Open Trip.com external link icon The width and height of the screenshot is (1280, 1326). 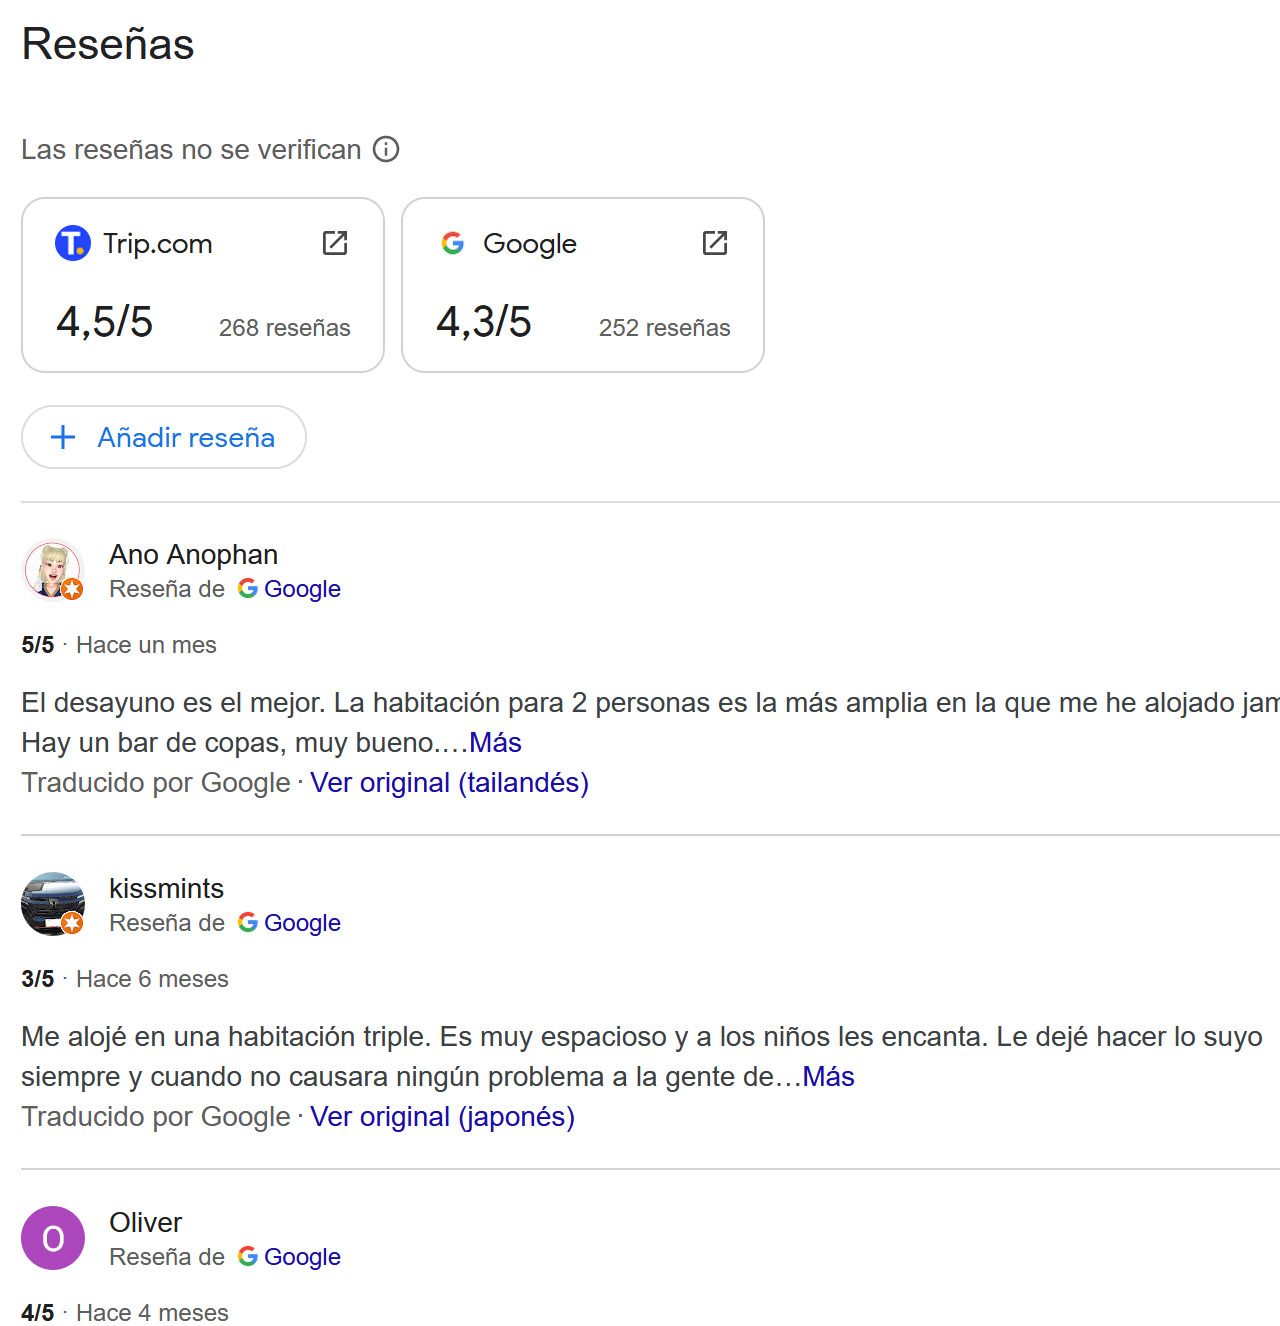pos(335,243)
